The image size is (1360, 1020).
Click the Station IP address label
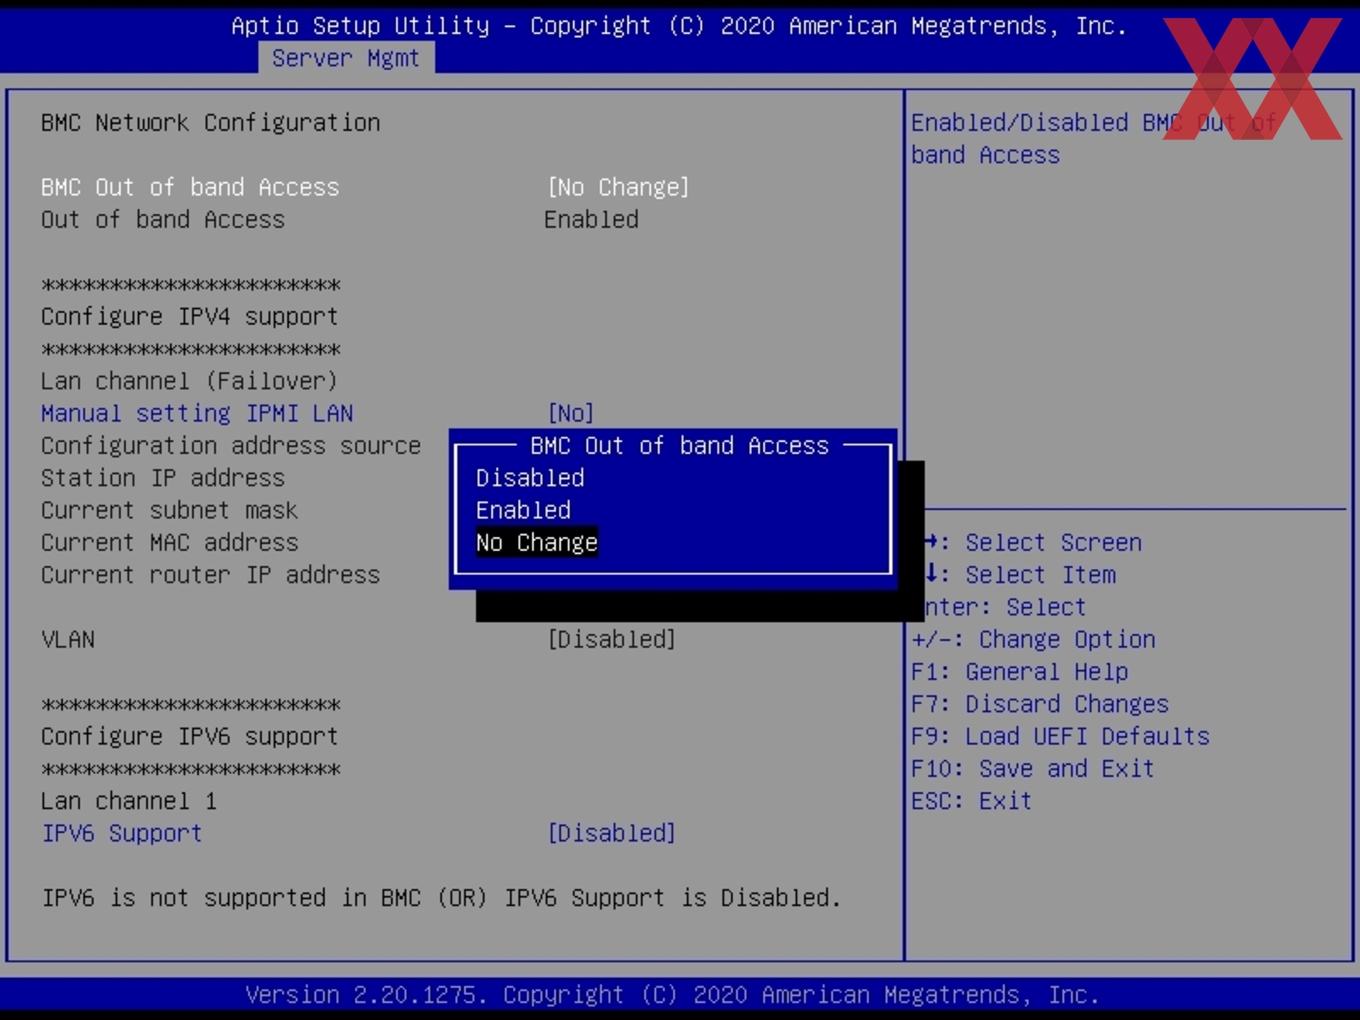click(x=163, y=478)
